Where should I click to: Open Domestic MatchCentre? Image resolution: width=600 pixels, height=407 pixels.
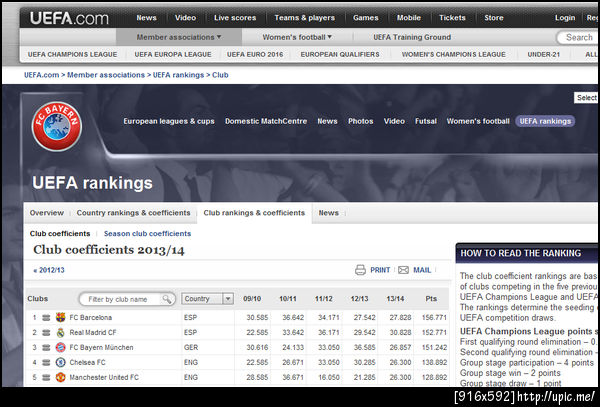pos(266,121)
